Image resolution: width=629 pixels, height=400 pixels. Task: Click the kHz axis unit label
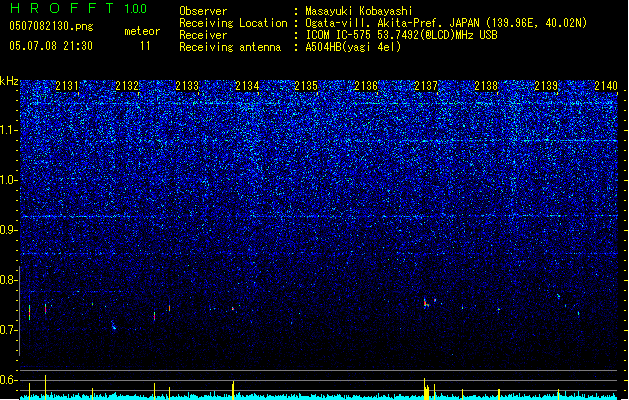tap(9, 81)
